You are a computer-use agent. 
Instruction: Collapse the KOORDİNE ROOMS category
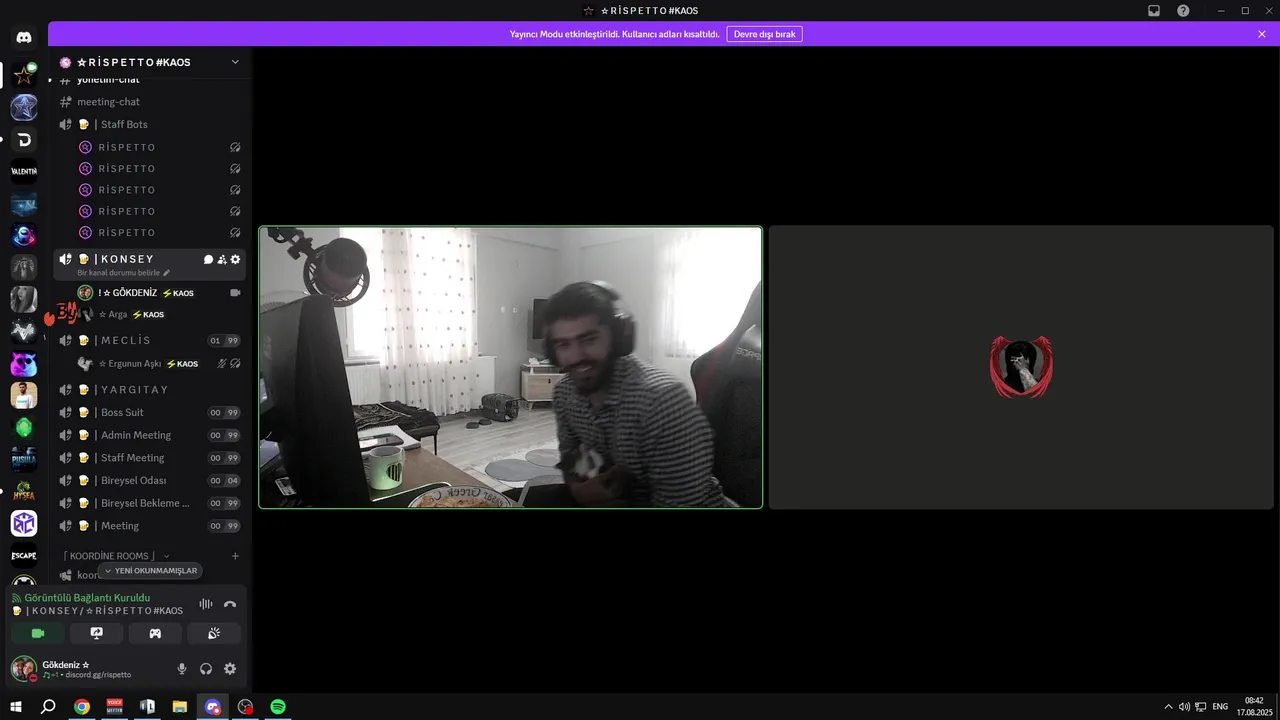[x=110, y=556]
